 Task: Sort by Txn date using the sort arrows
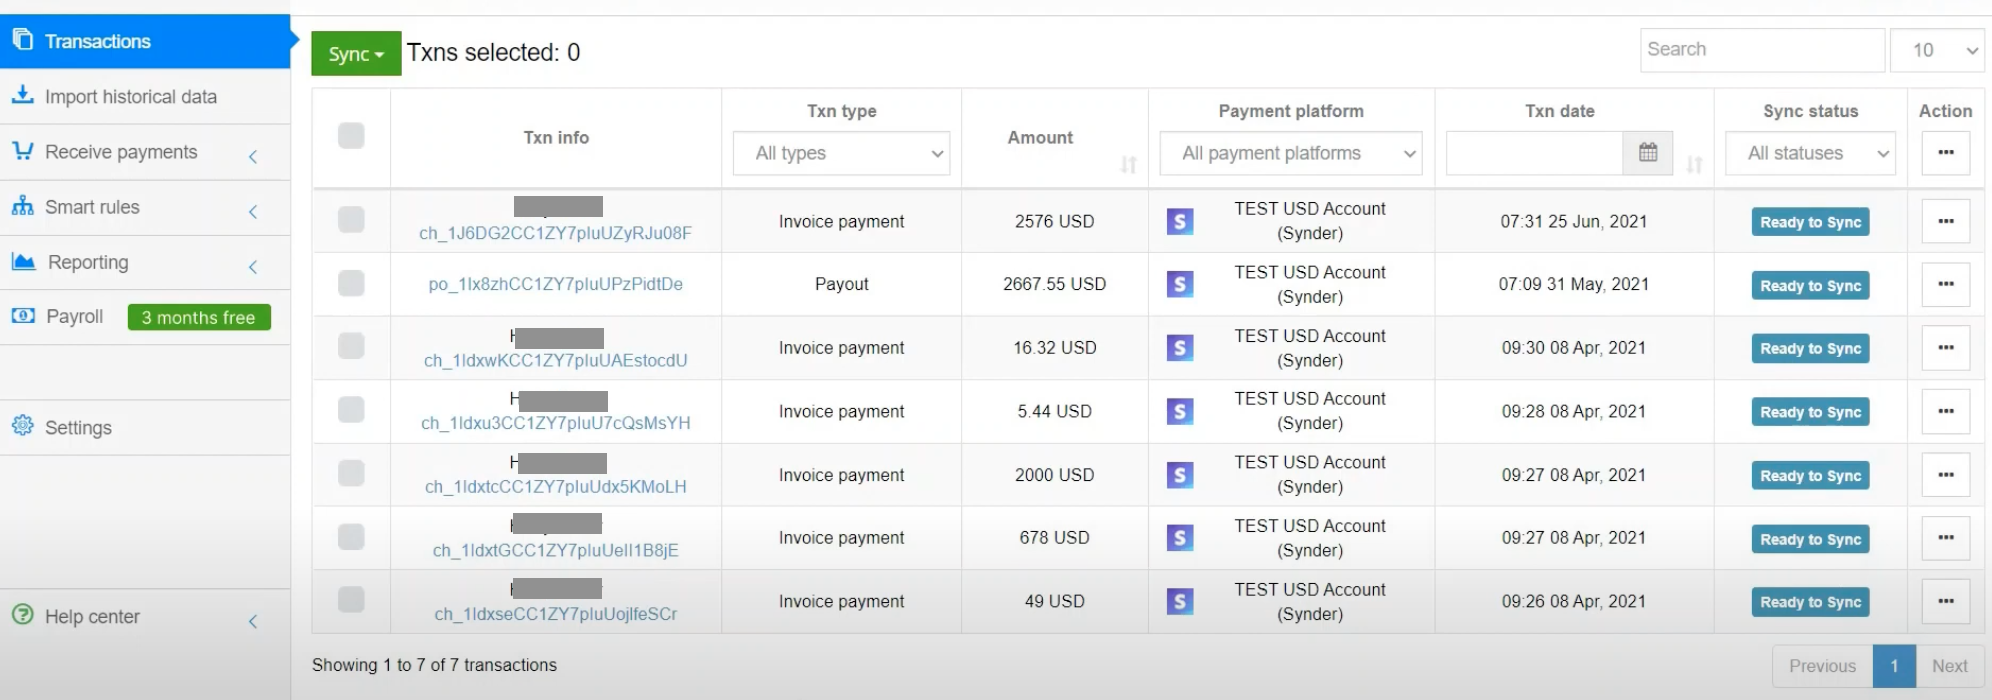(1694, 165)
